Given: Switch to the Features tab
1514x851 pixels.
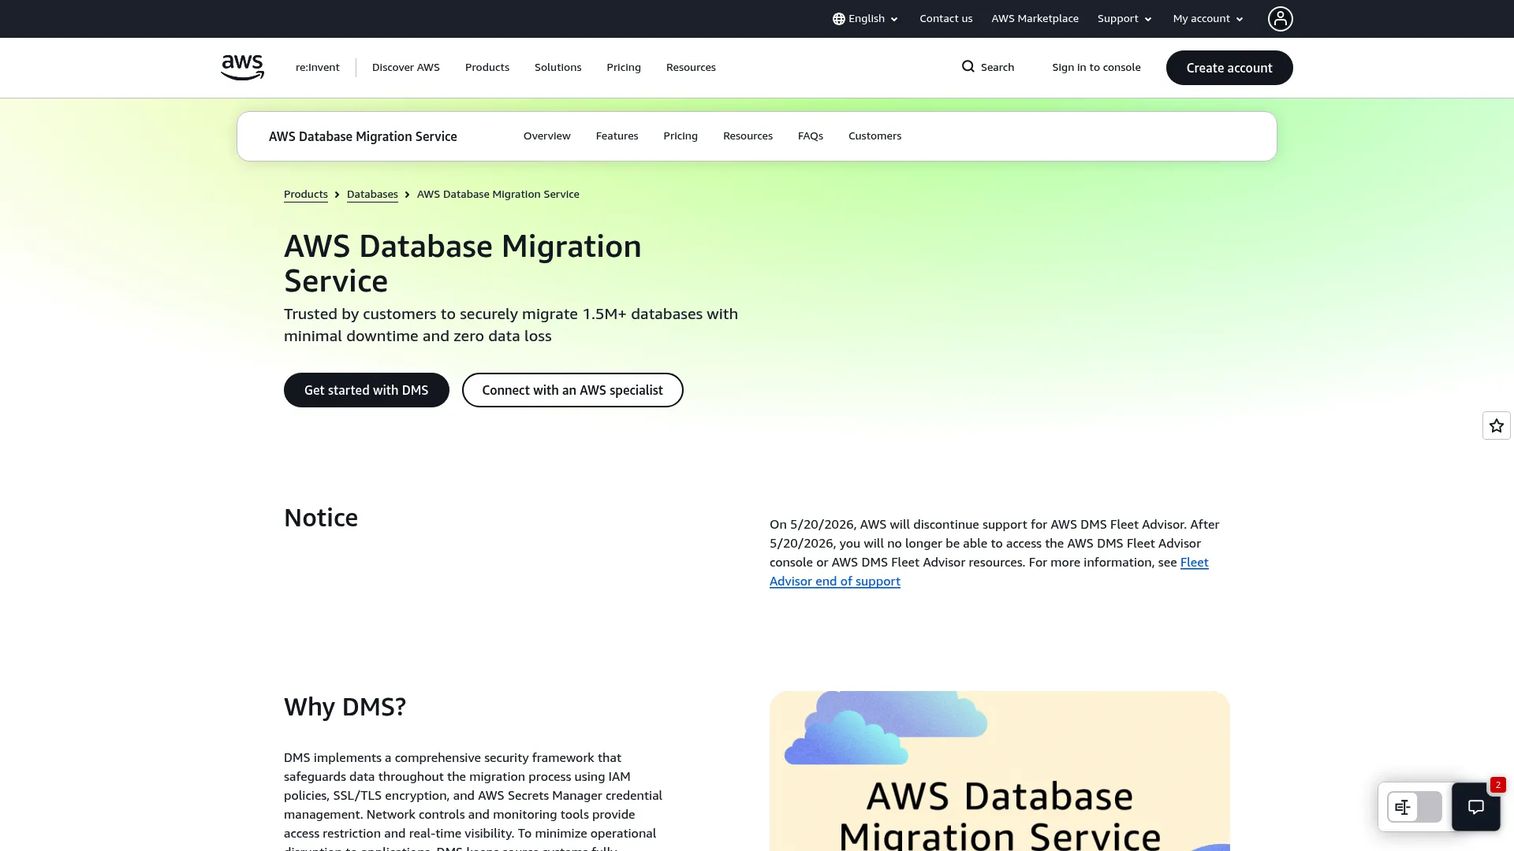Looking at the screenshot, I should coord(617,136).
